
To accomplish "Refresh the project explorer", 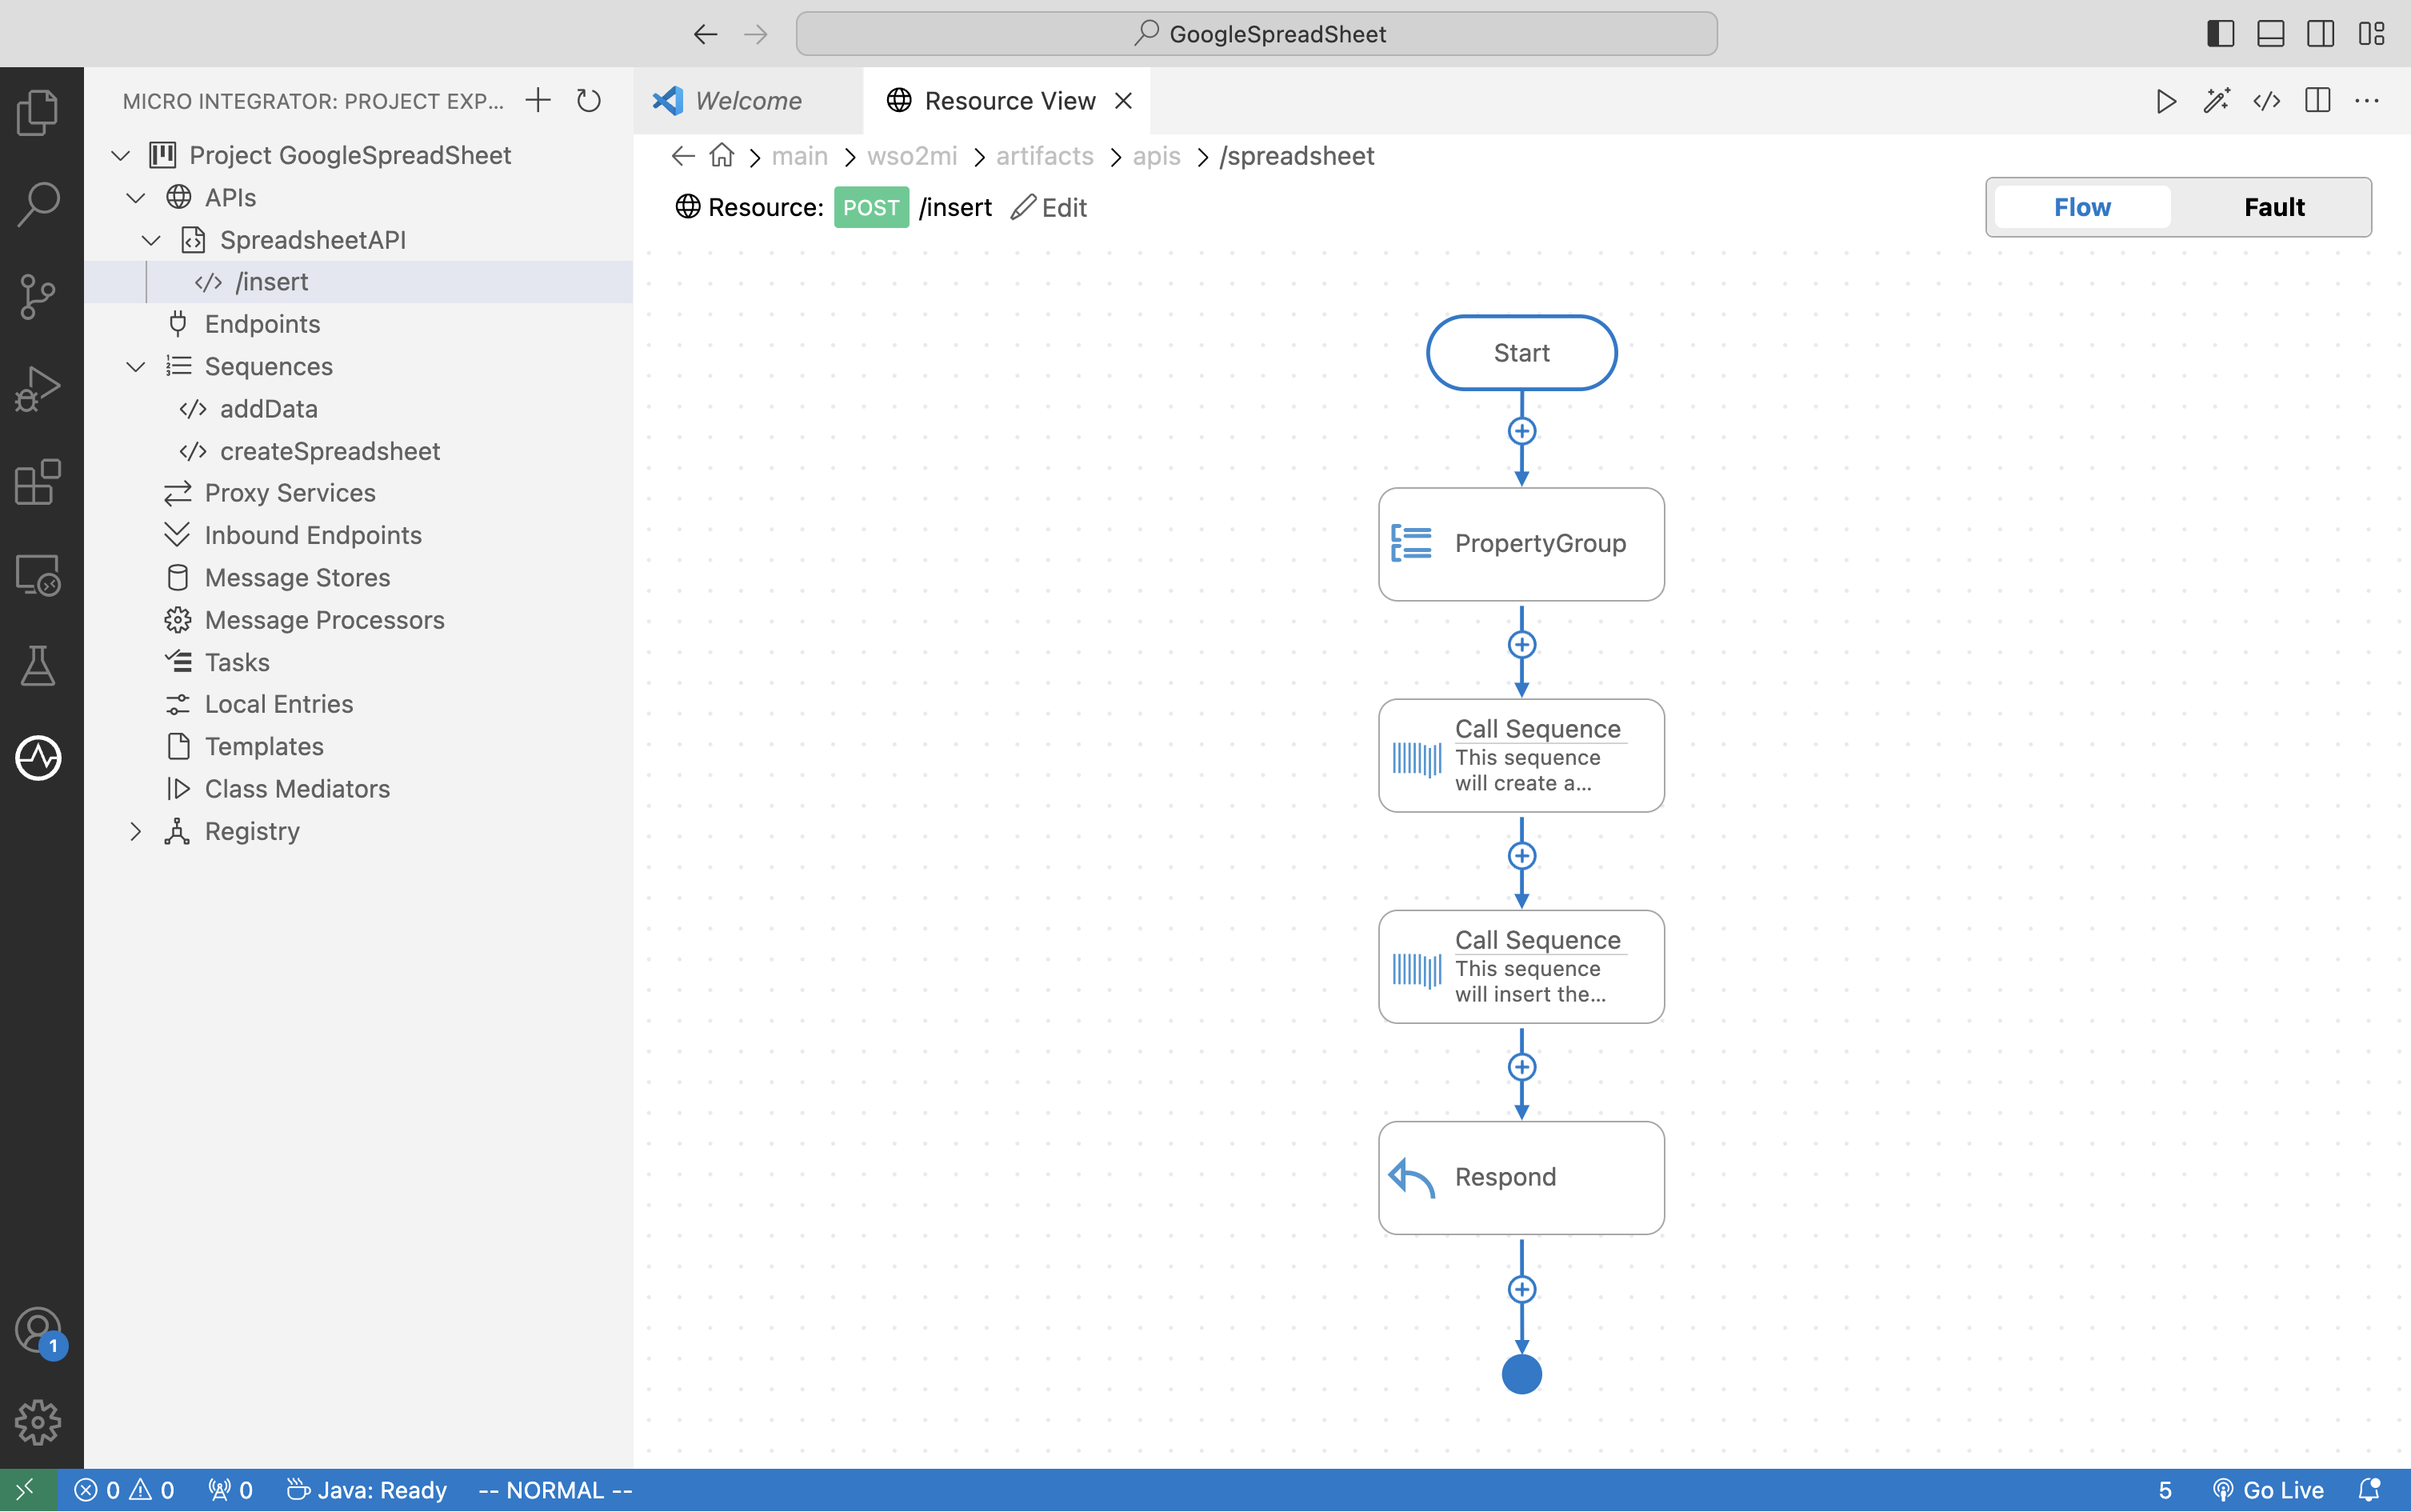I will pos(589,100).
